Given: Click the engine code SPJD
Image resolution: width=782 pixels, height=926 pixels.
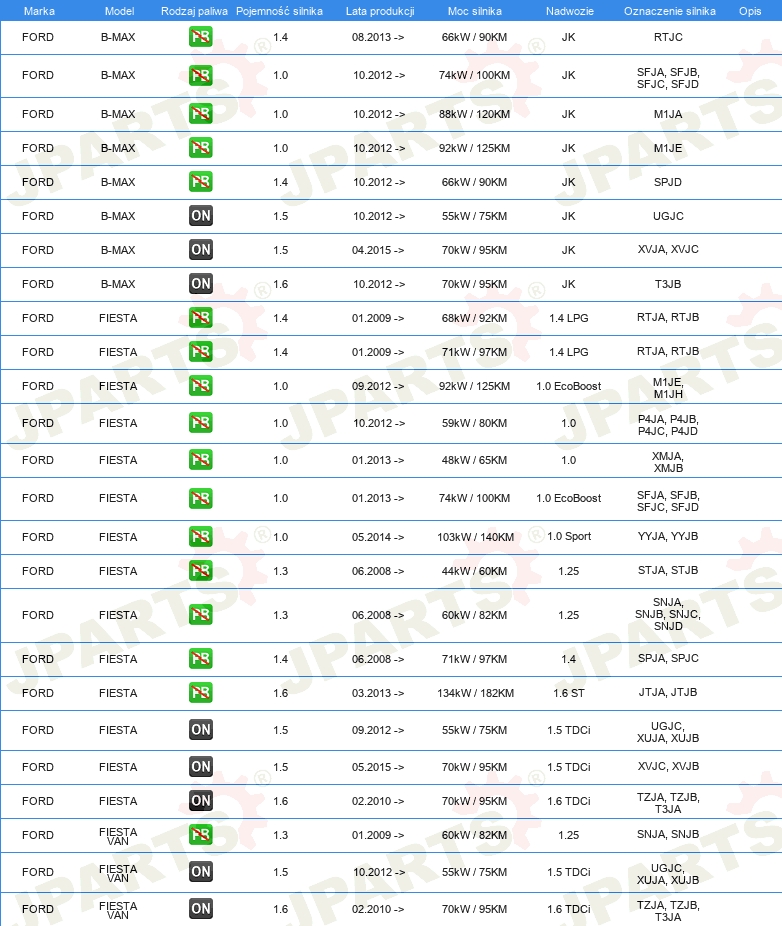Looking at the screenshot, I should pos(668,182).
